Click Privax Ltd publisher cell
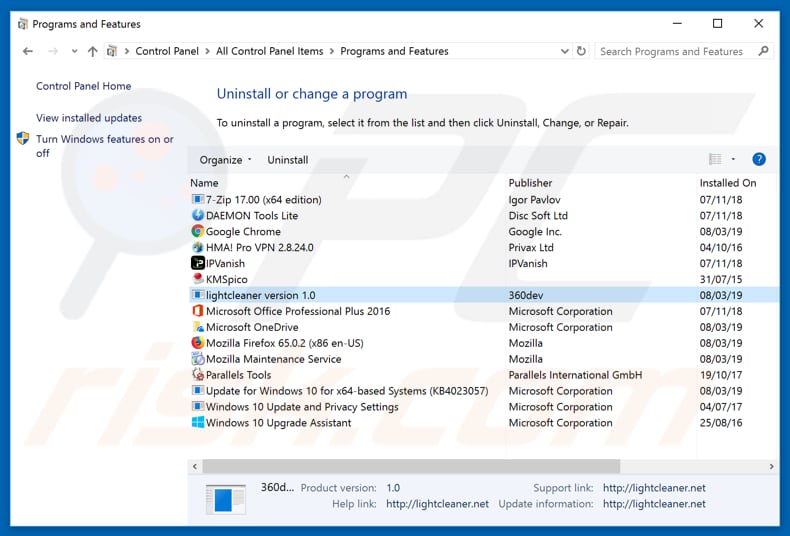790x536 pixels. (x=531, y=247)
